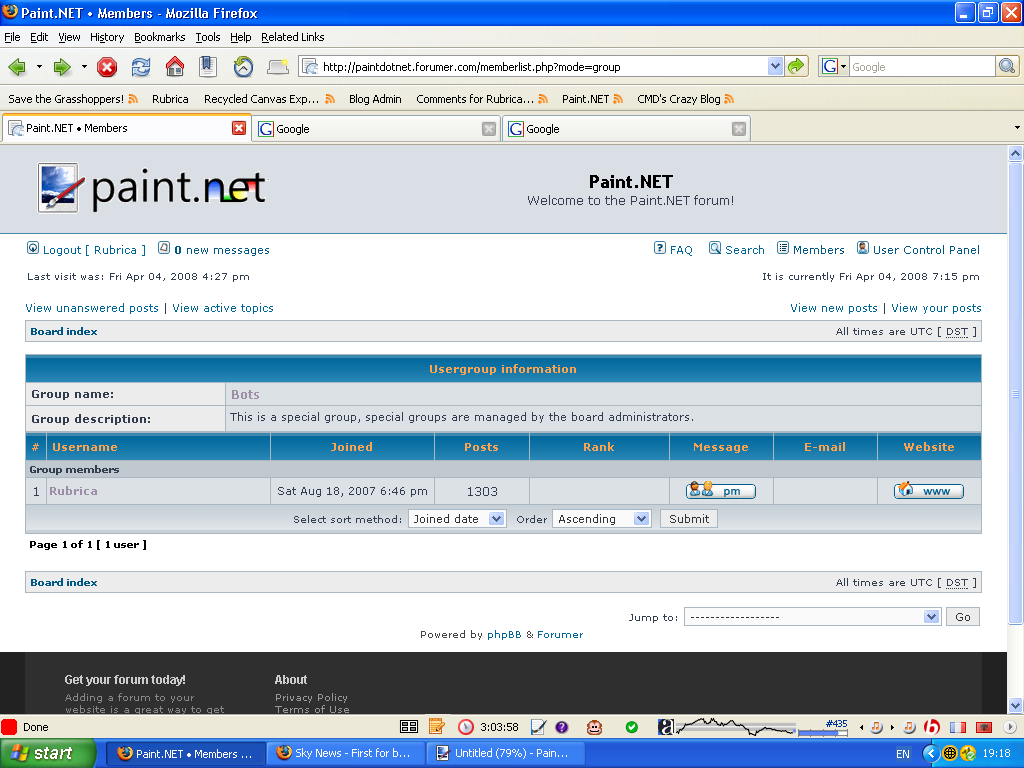Close the Paint.NET Members tab

[x=239, y=128]
